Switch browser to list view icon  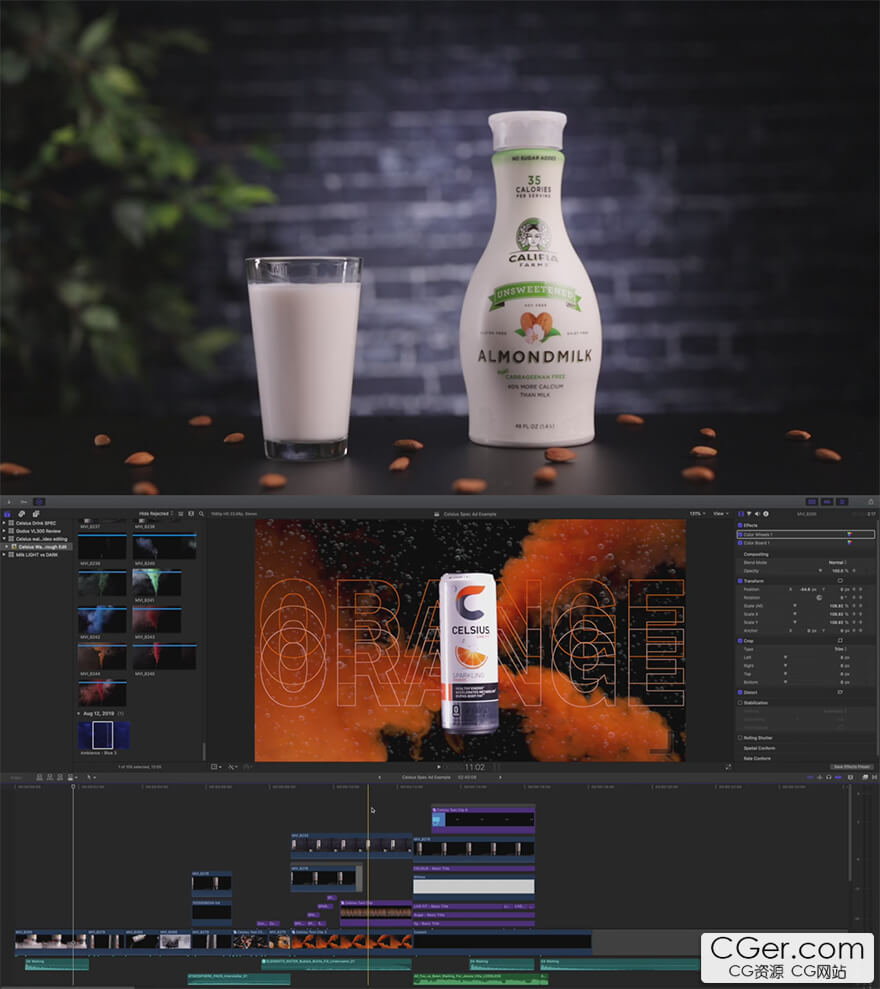click(180, 514)
